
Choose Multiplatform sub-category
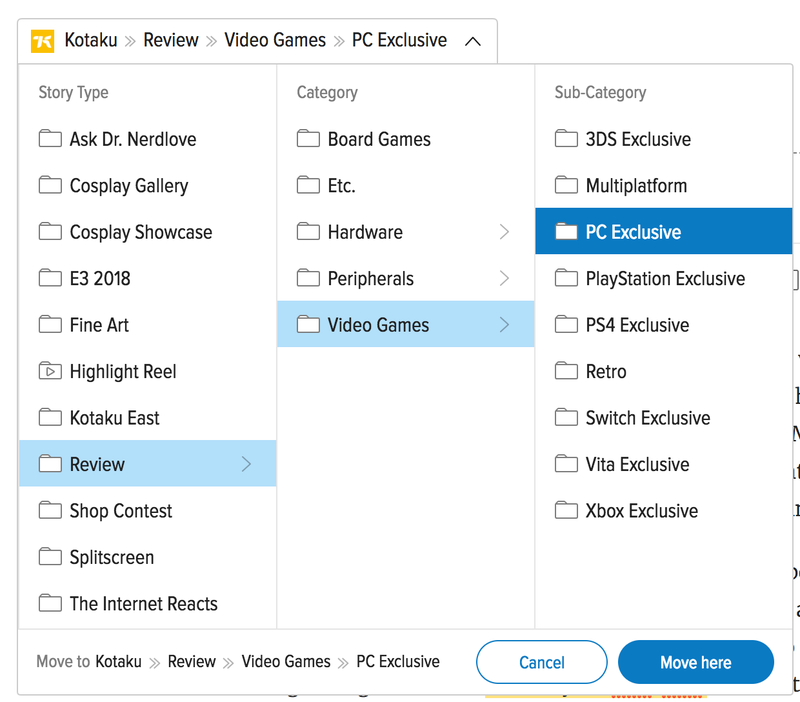664,185
